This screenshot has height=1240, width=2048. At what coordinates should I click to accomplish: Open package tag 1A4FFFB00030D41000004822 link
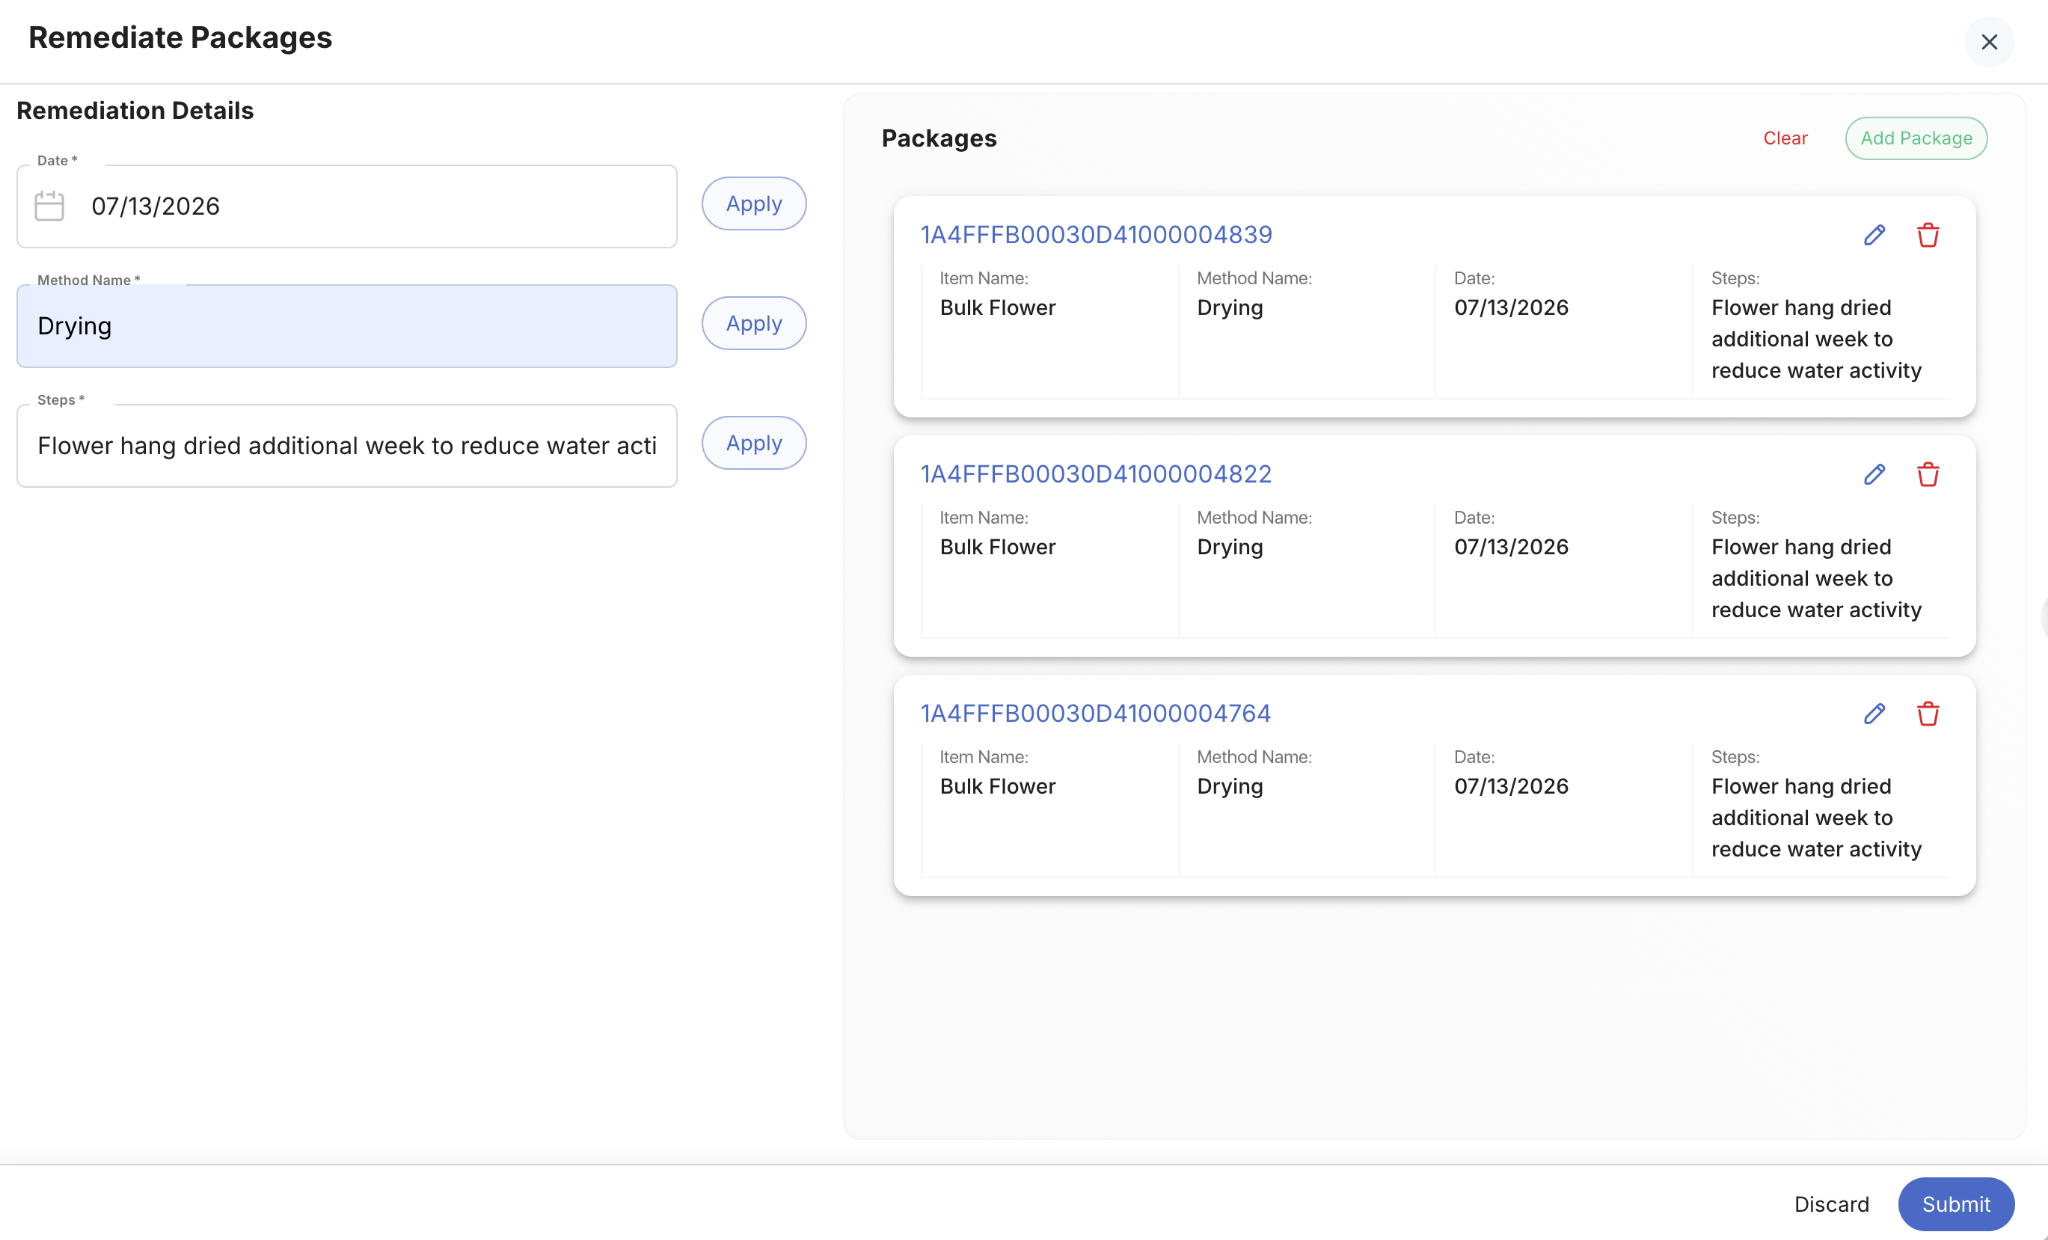pos(1096,474)
